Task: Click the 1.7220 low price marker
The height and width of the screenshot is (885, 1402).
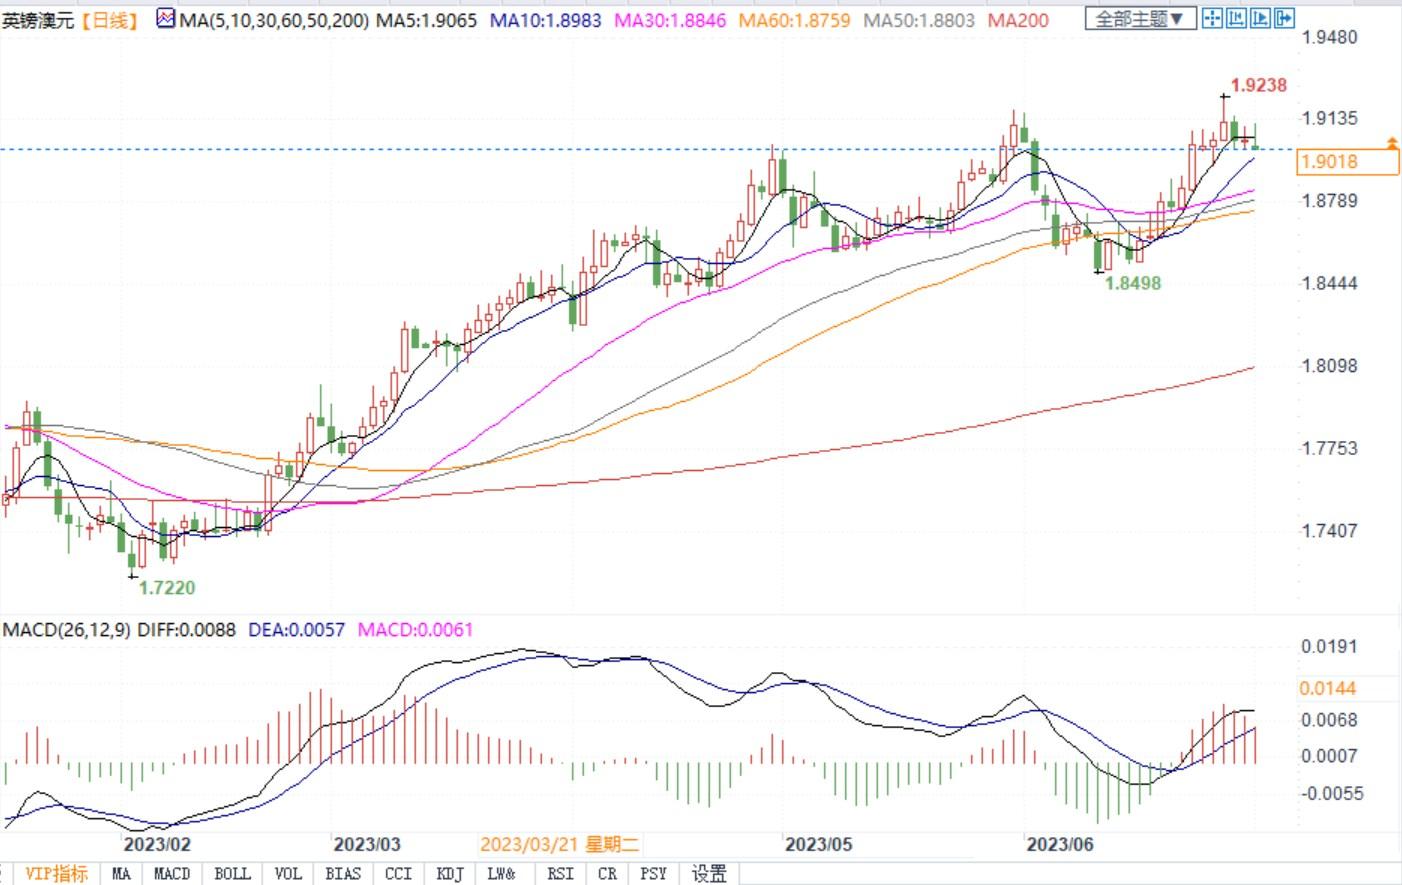Action: tap(167, 588)
